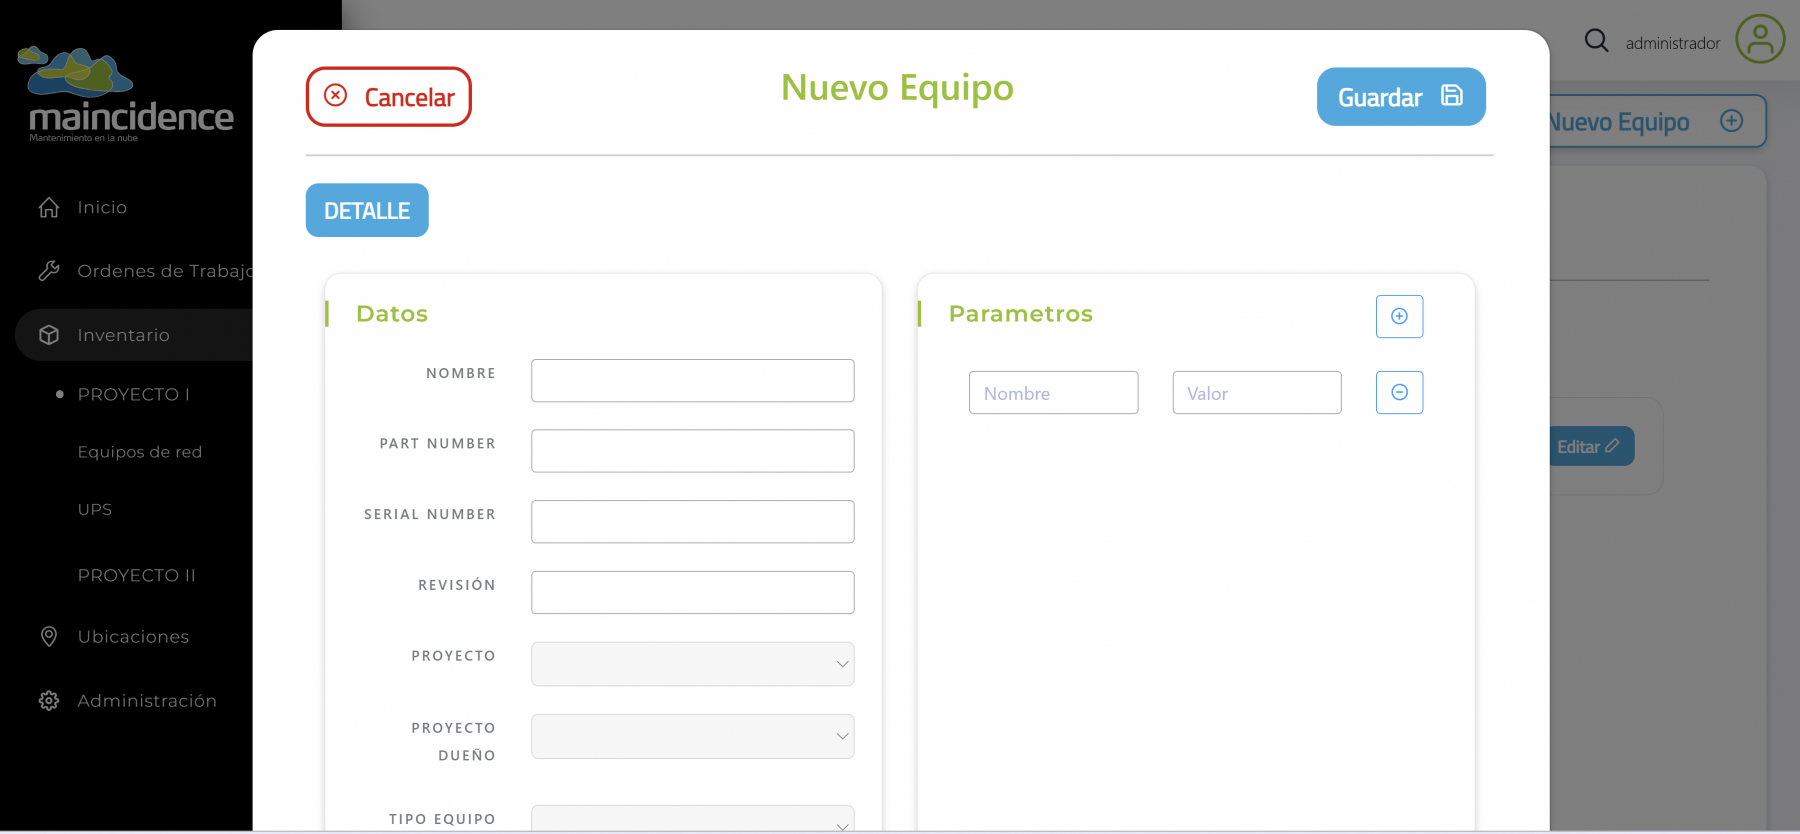Open the administrador user avatar icon
Screen dimensions: 1800x834
click(x=1759, y=40)
